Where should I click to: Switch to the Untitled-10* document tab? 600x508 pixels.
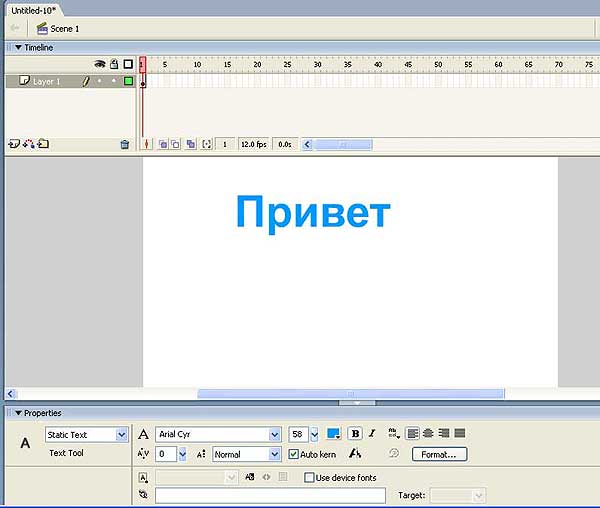34,10
